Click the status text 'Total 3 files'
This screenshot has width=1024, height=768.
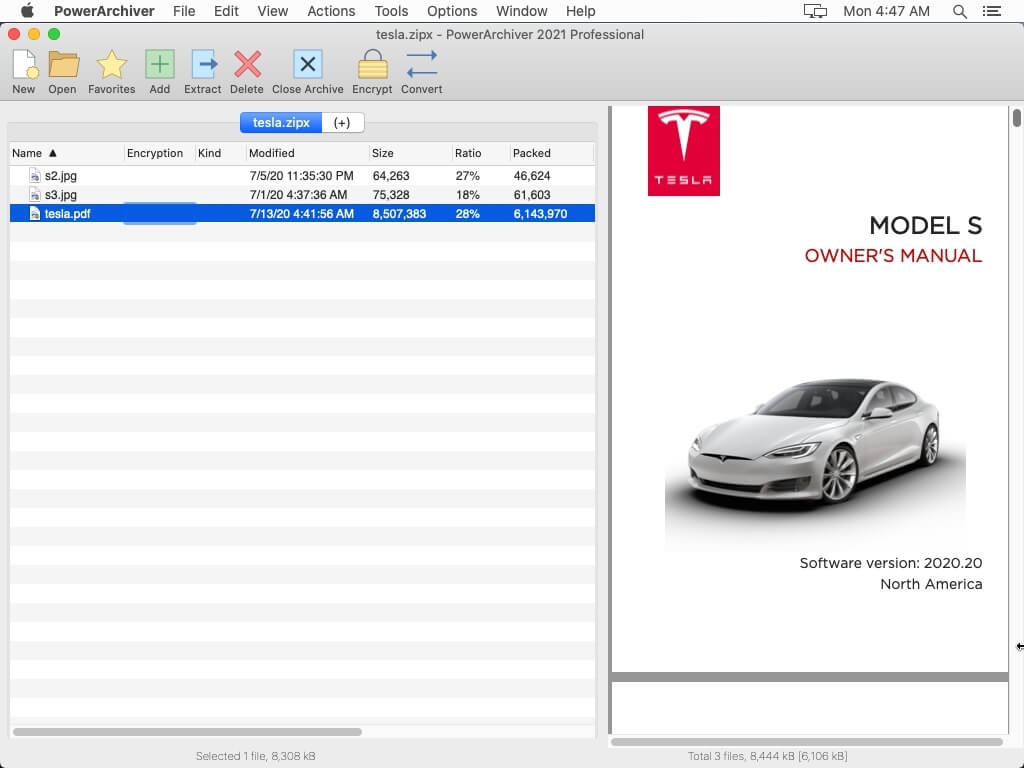coord(716,756)
